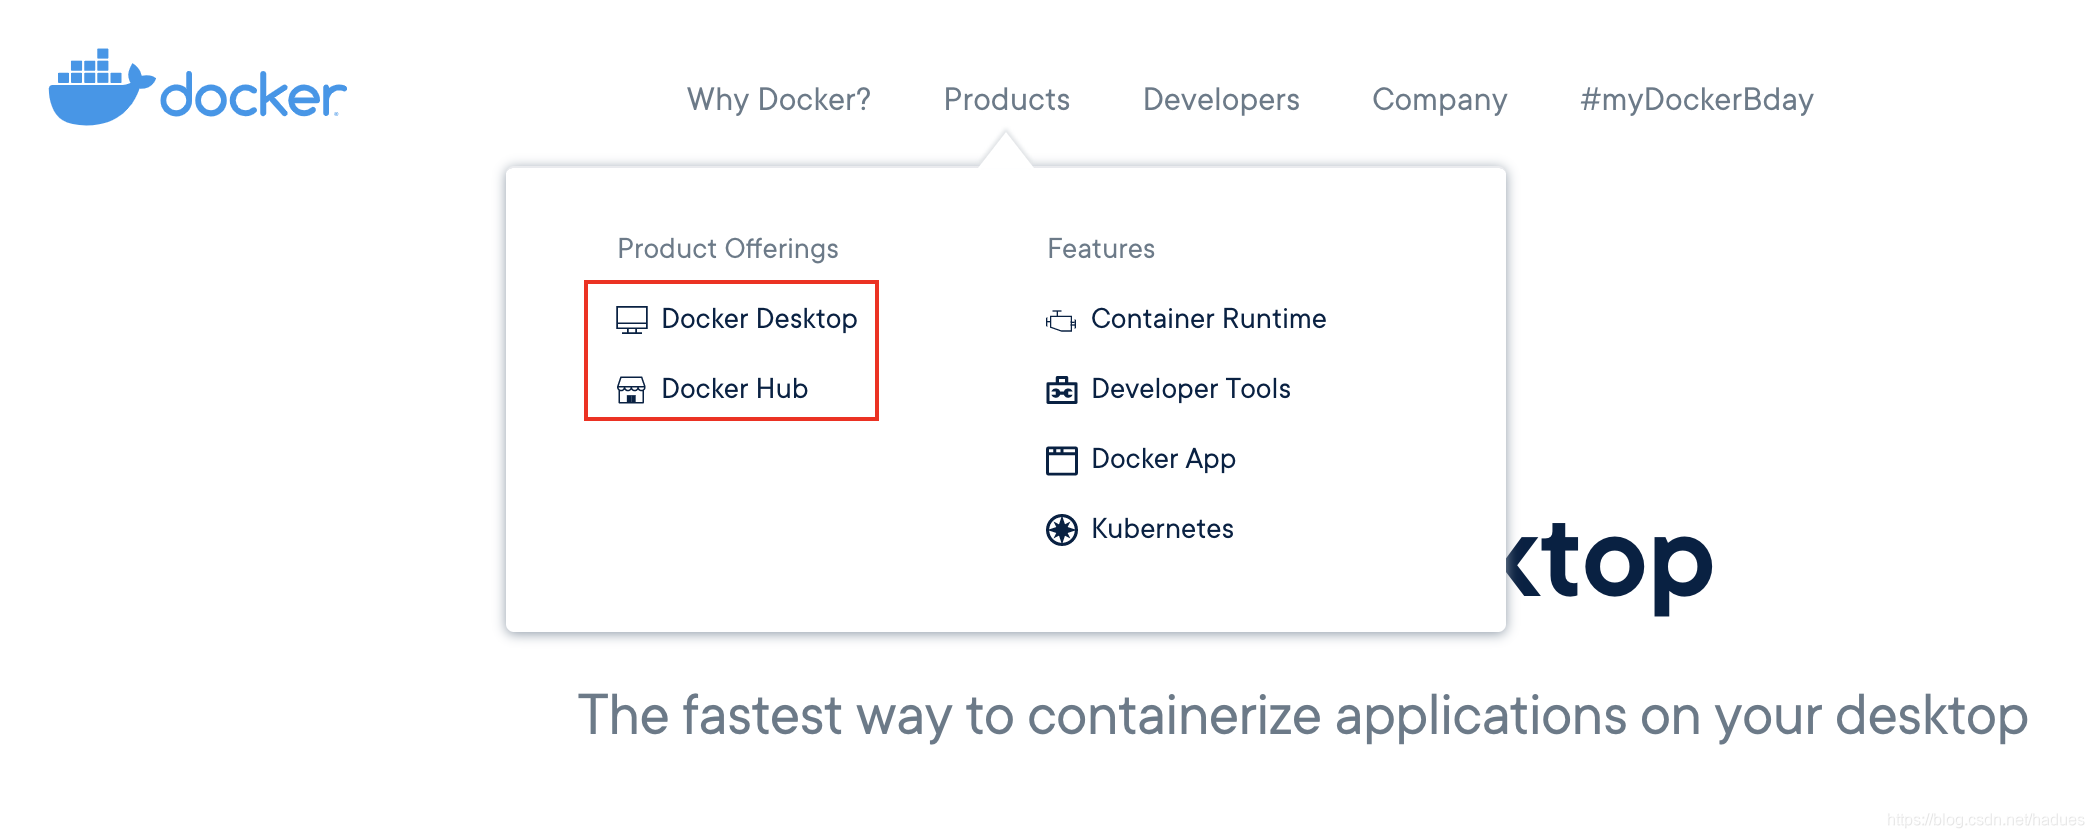Click the Kubernetes wheel icon
Screen dimensions: 2094x838
[1061, 530]
